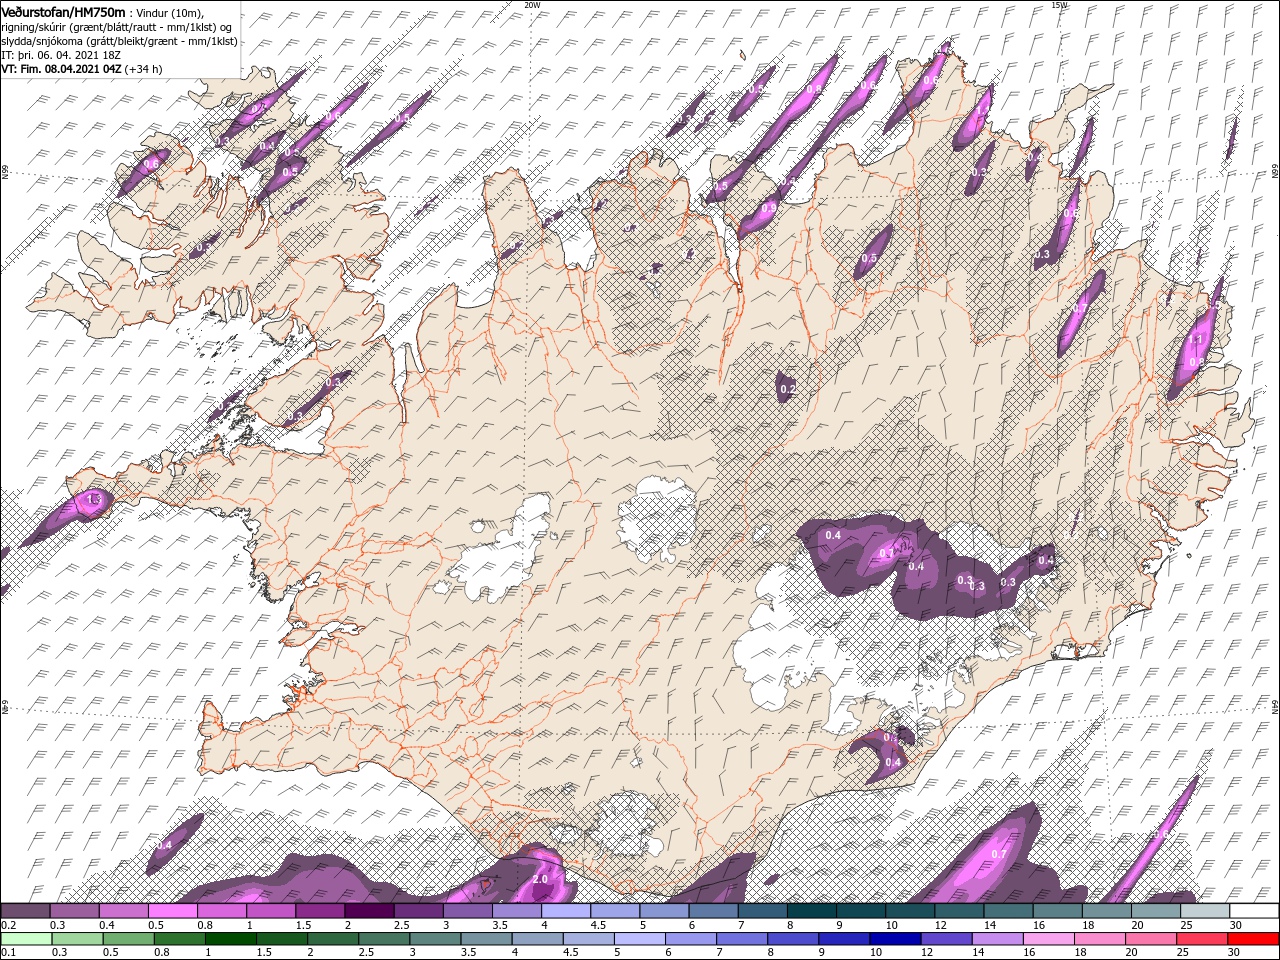Click the 3–3.5 swatch in the lower legend row
Image resolution: width=1280 pixels, height=960 pixels.
click(435, 939)
